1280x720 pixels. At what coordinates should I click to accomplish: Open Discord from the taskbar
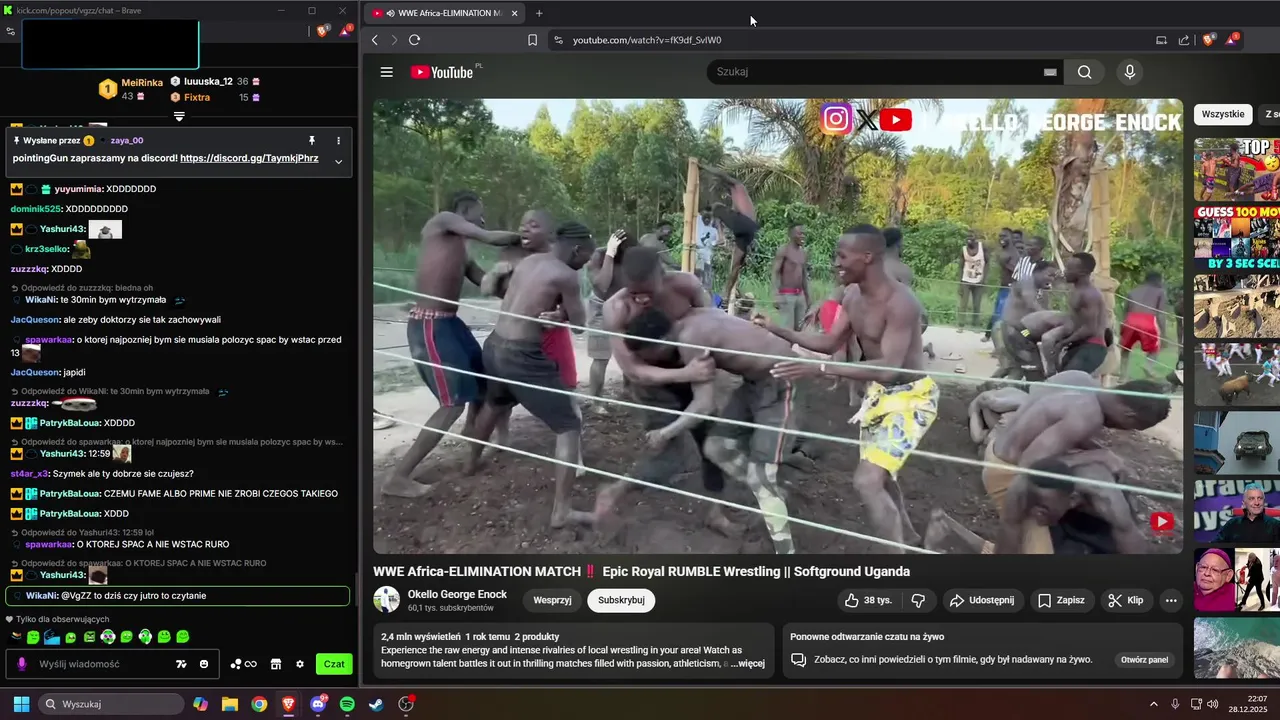click(318, 704)
